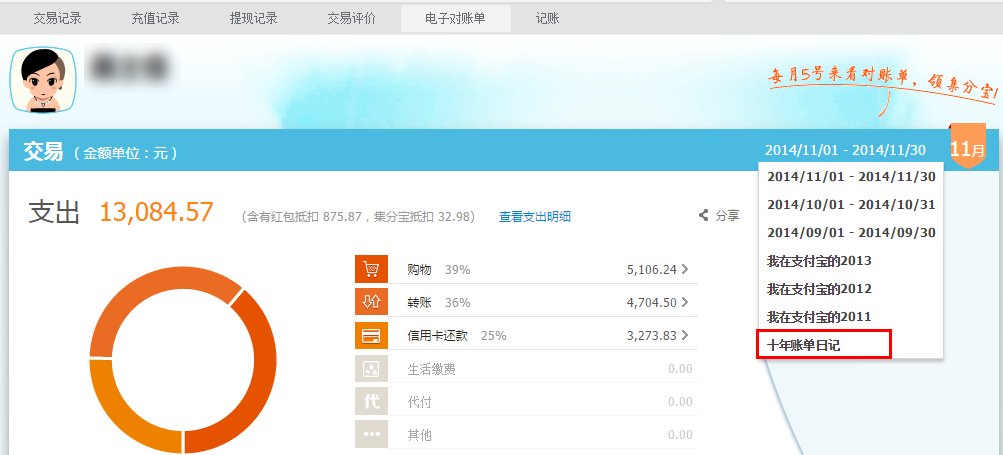Open the 2014/11/01 - 2014/11/30 date range dropdown
1003x455 pixels.
846,150
